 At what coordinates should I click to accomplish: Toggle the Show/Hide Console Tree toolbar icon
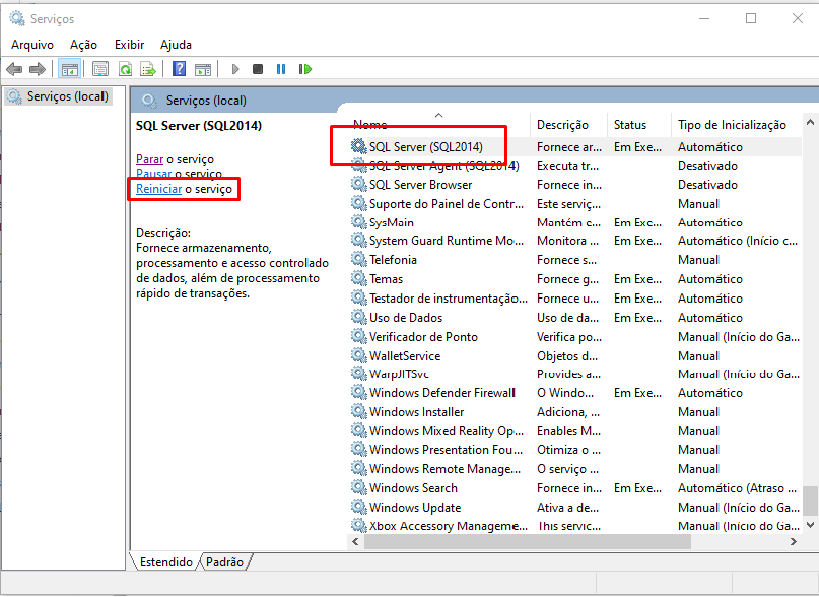tap(69, 69)
